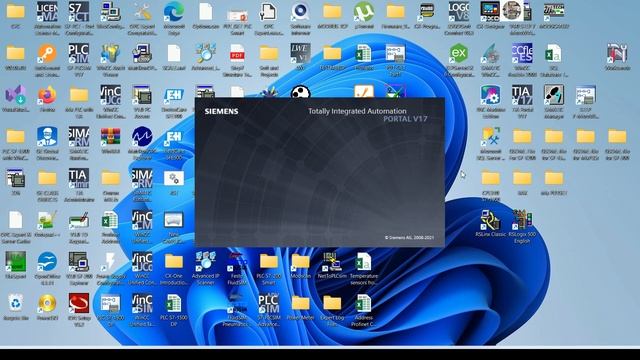This screenshot has width=640, height=360.
Task: Open the OPC folder in top-left corner
Action: tap(16, 12)
